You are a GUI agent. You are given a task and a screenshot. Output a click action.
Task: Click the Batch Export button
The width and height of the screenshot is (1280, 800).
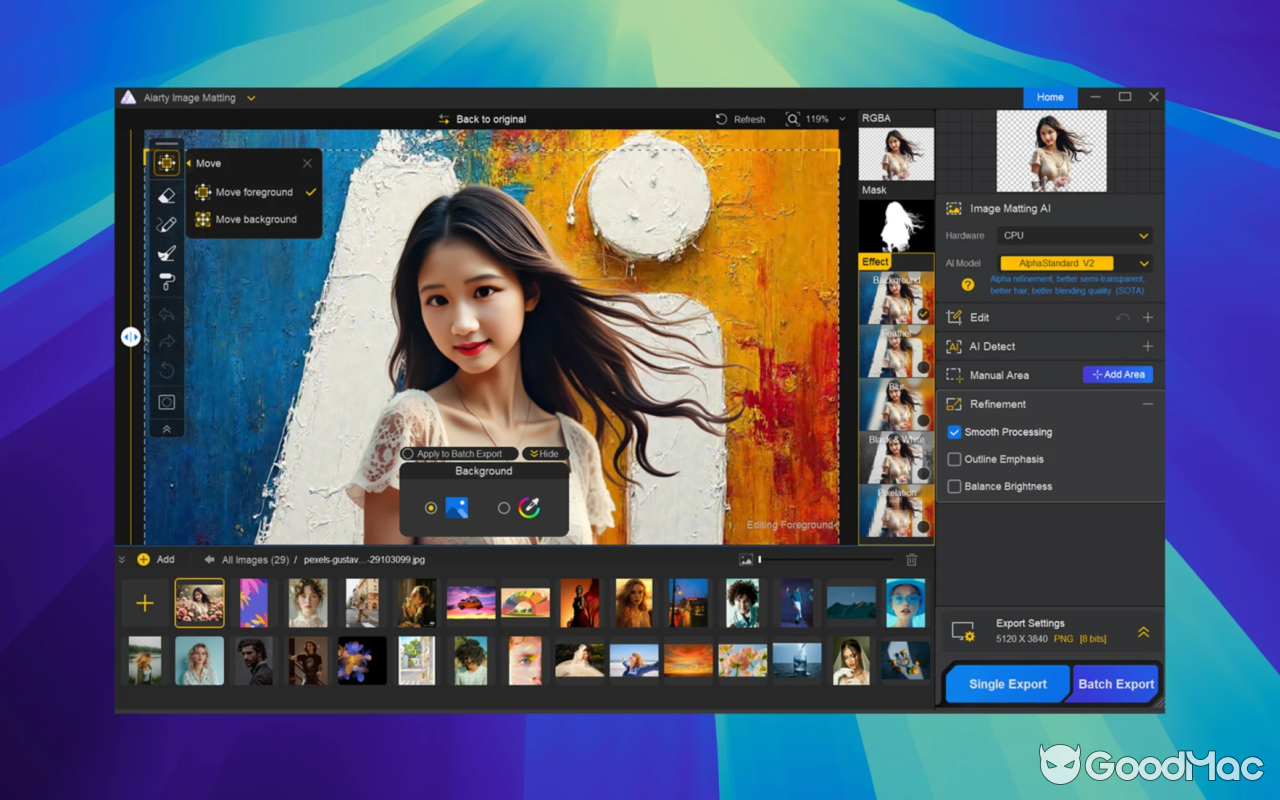(1114, 684)
